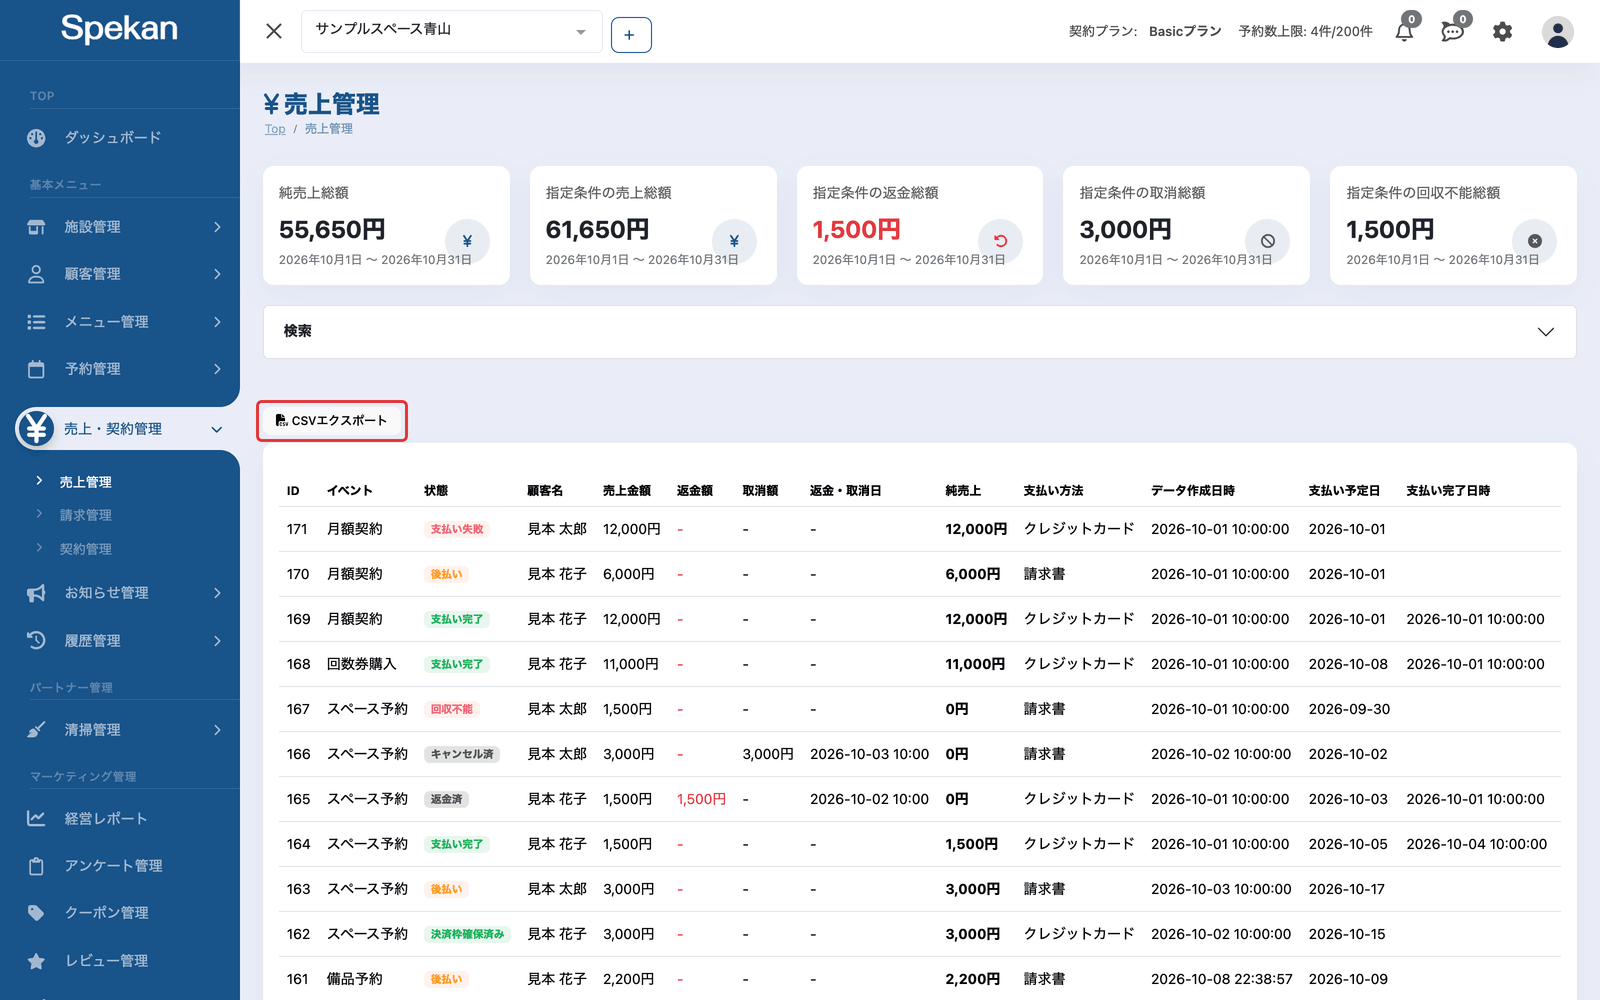The height and width of the screenshot is (1000, 1600).
Task: Expand 顧客管理 menu
Action: coord(120,274)
